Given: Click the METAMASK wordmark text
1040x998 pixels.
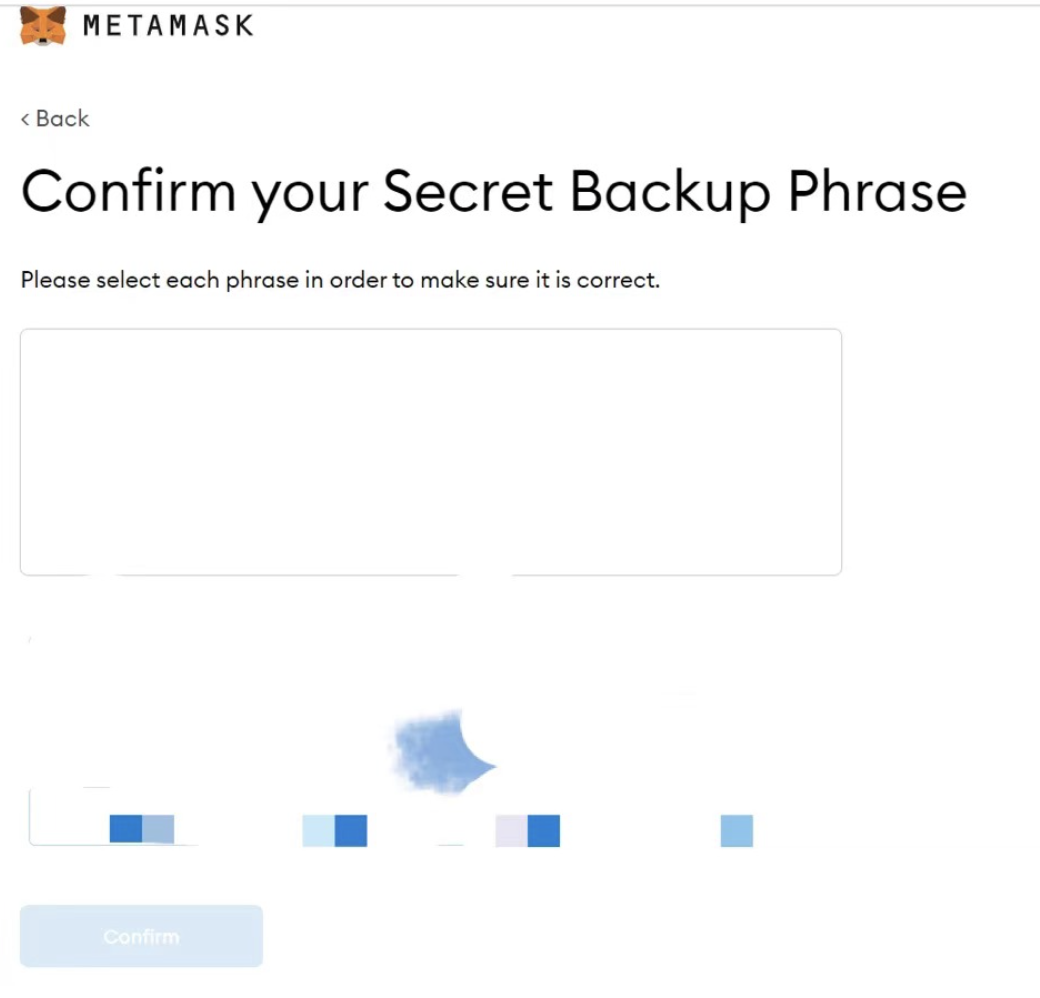Looking at the screenshot, I should 168,26.
